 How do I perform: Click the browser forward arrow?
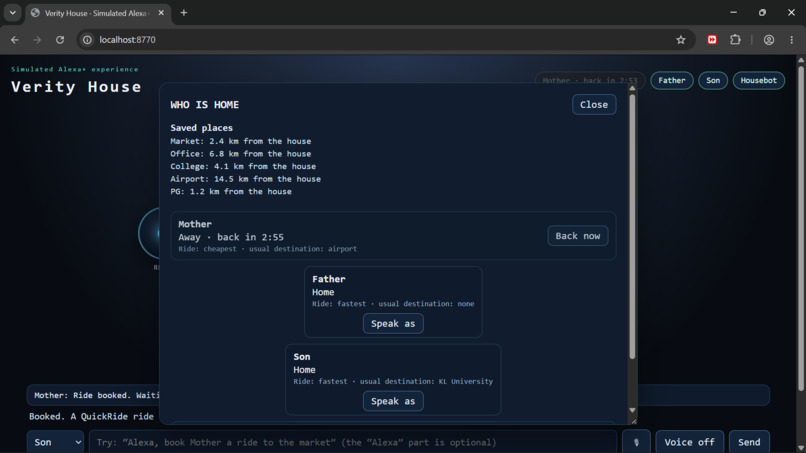[37, 40]
